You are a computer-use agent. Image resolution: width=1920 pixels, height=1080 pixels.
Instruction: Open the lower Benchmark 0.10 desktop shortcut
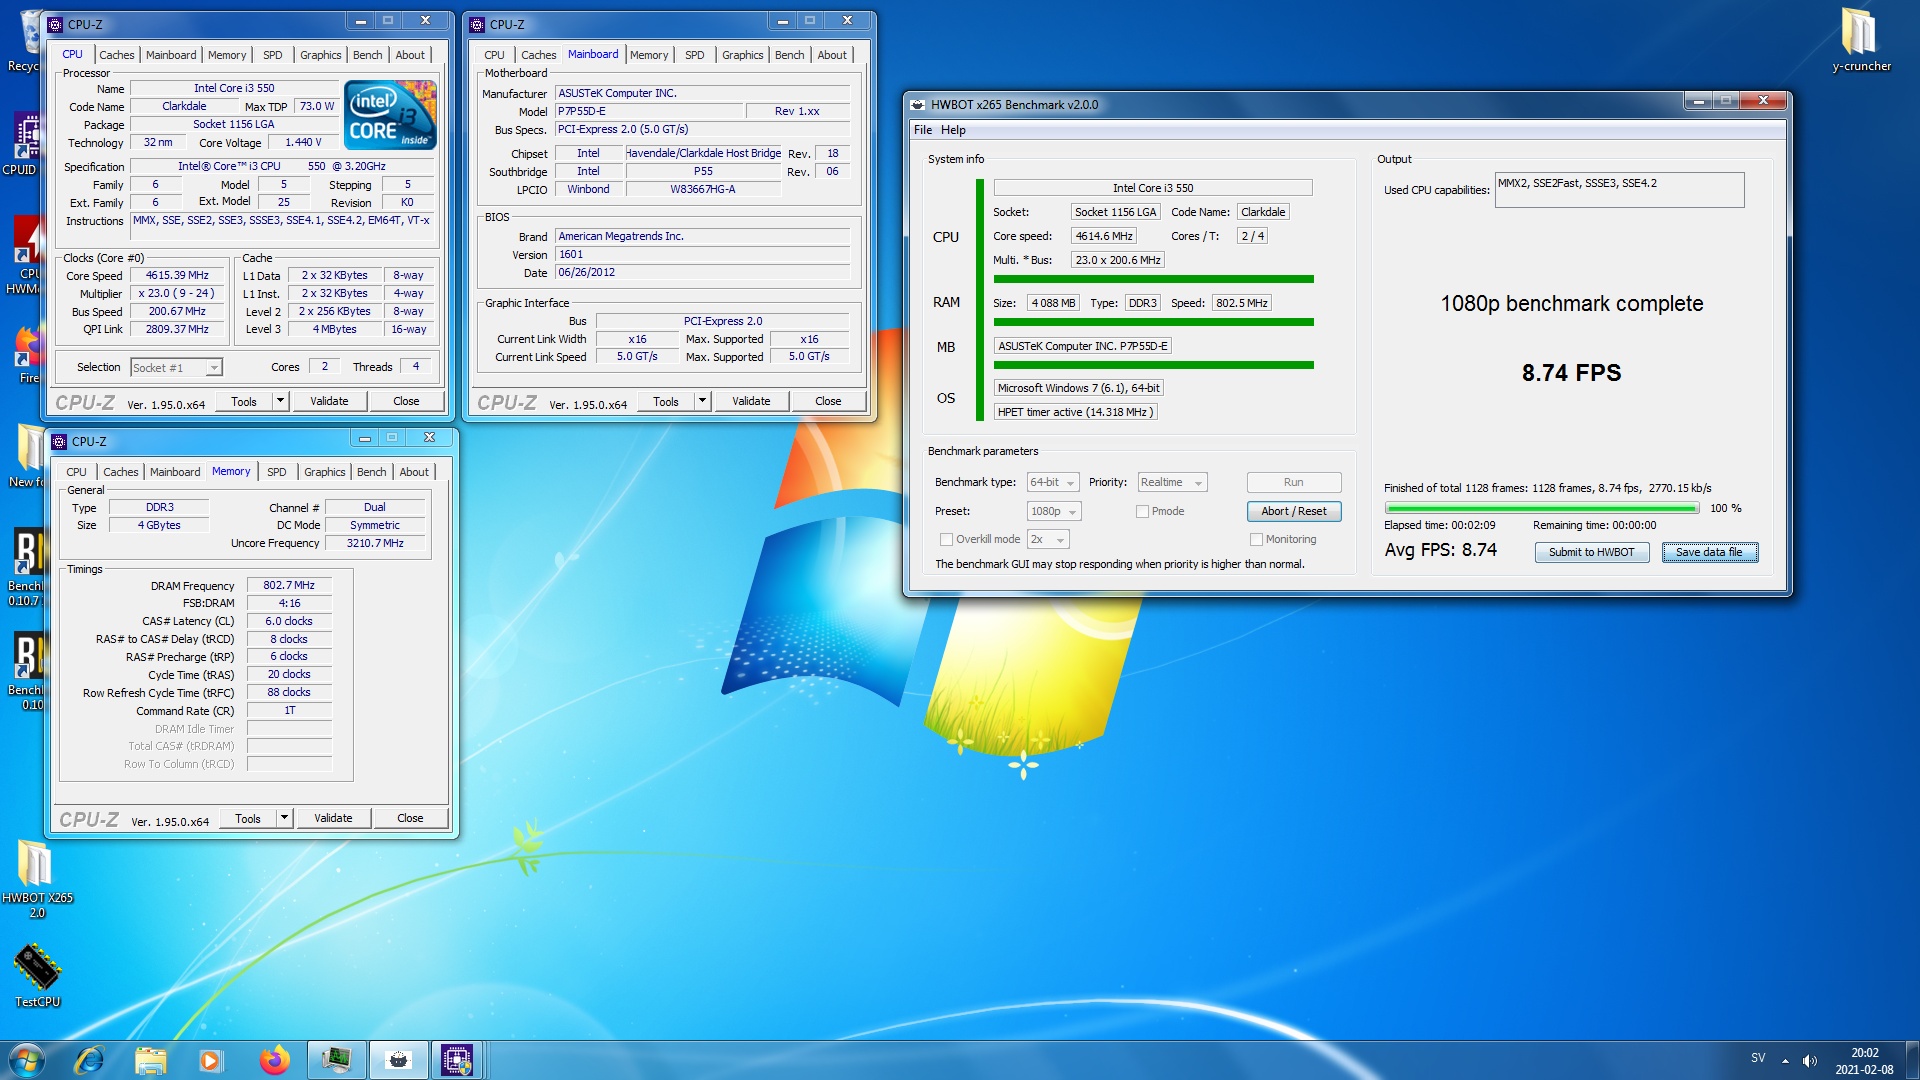(24, 670)
